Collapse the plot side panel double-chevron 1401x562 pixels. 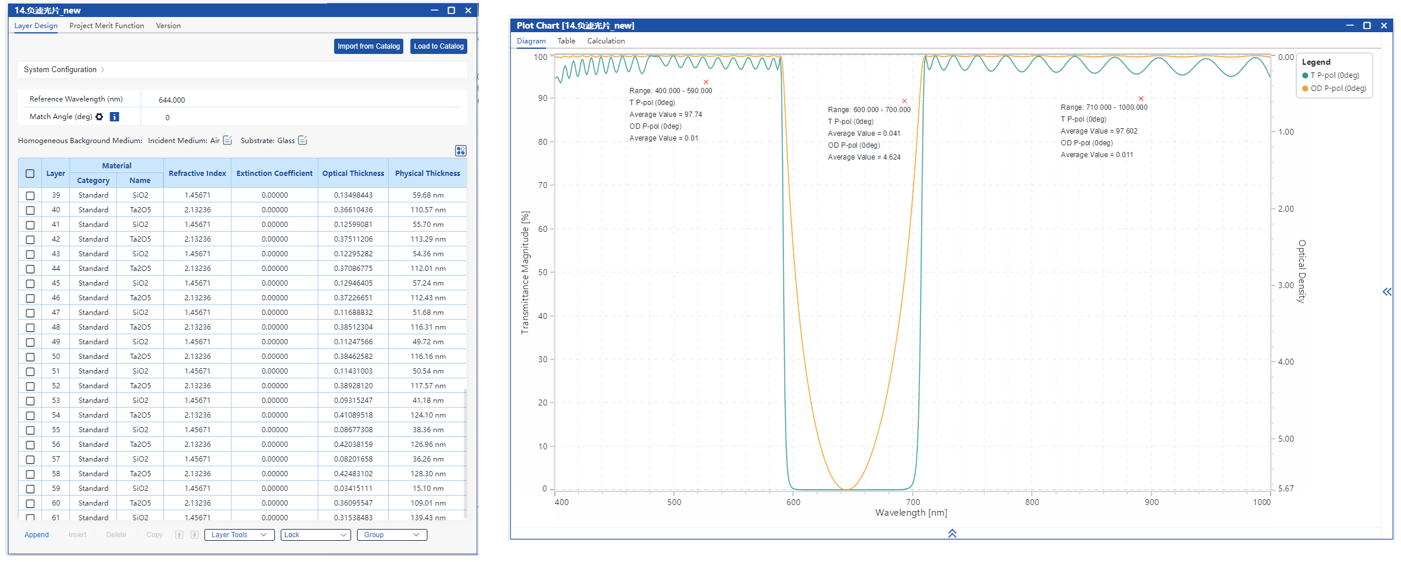(1387, 292)
